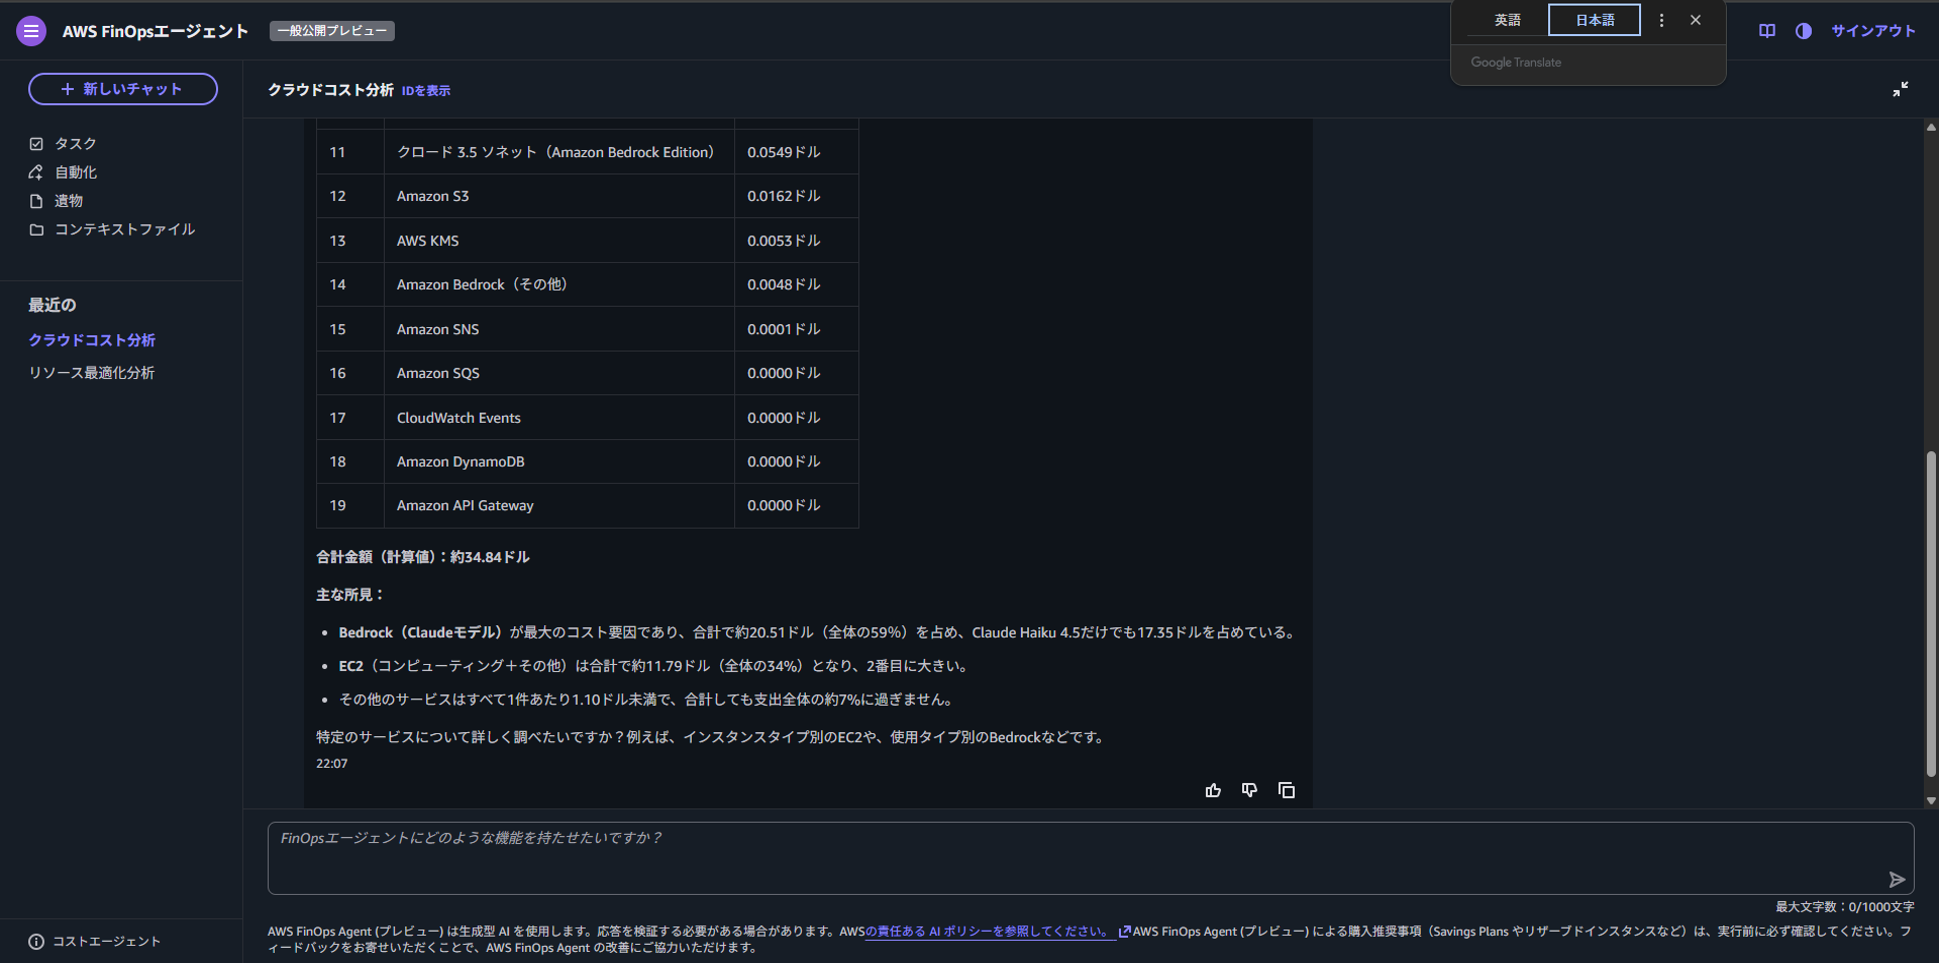Click the タスク checkbox icon
1939x963 pixels.
tap(36, 144)
